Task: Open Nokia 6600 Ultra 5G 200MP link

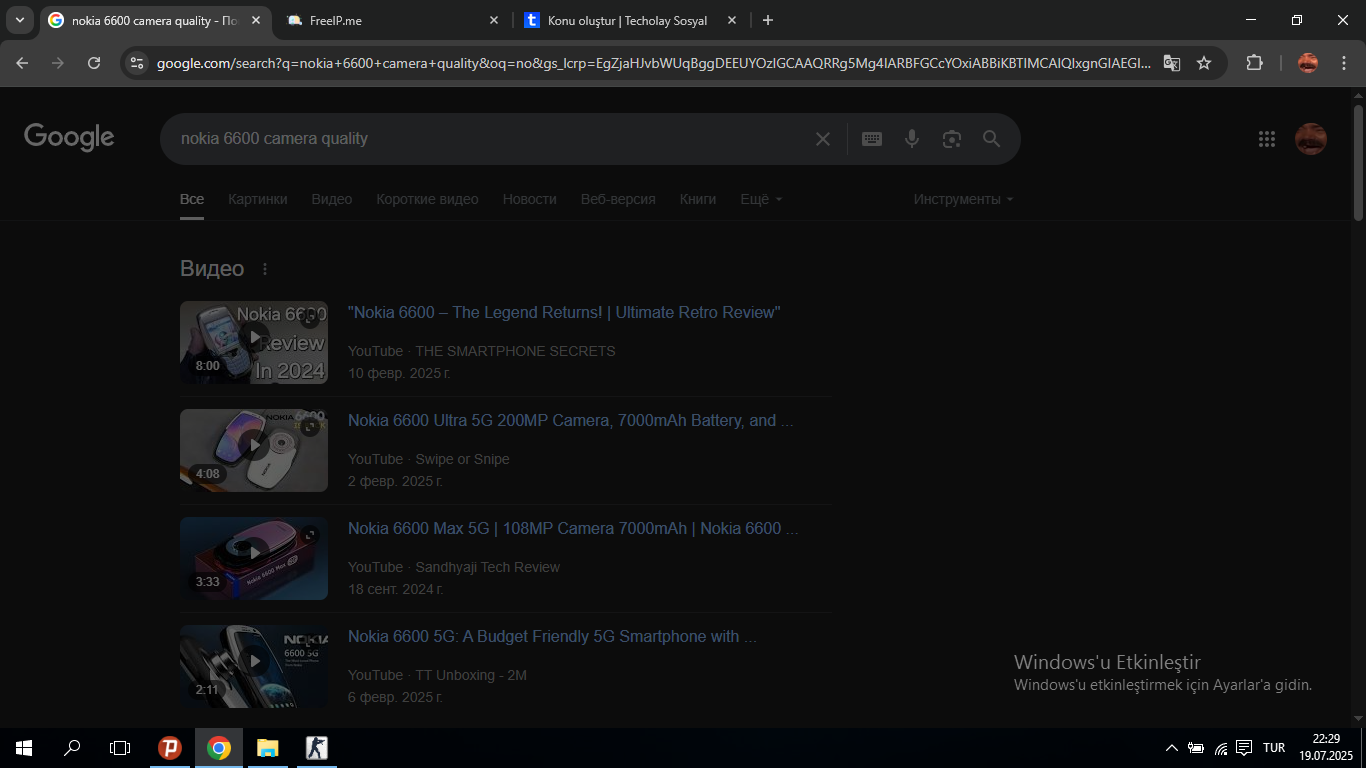Action: 571,421
